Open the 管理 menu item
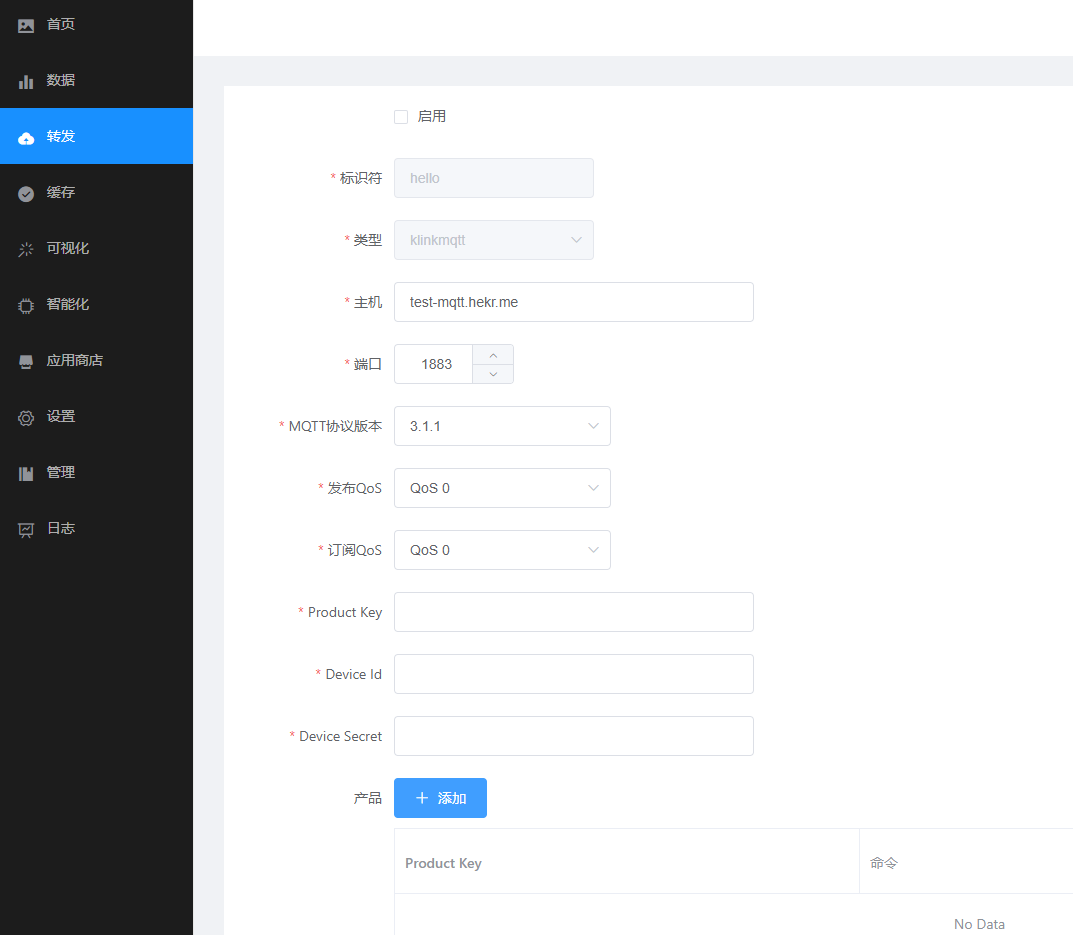The image size is (1073, 935). pos(60,472)
